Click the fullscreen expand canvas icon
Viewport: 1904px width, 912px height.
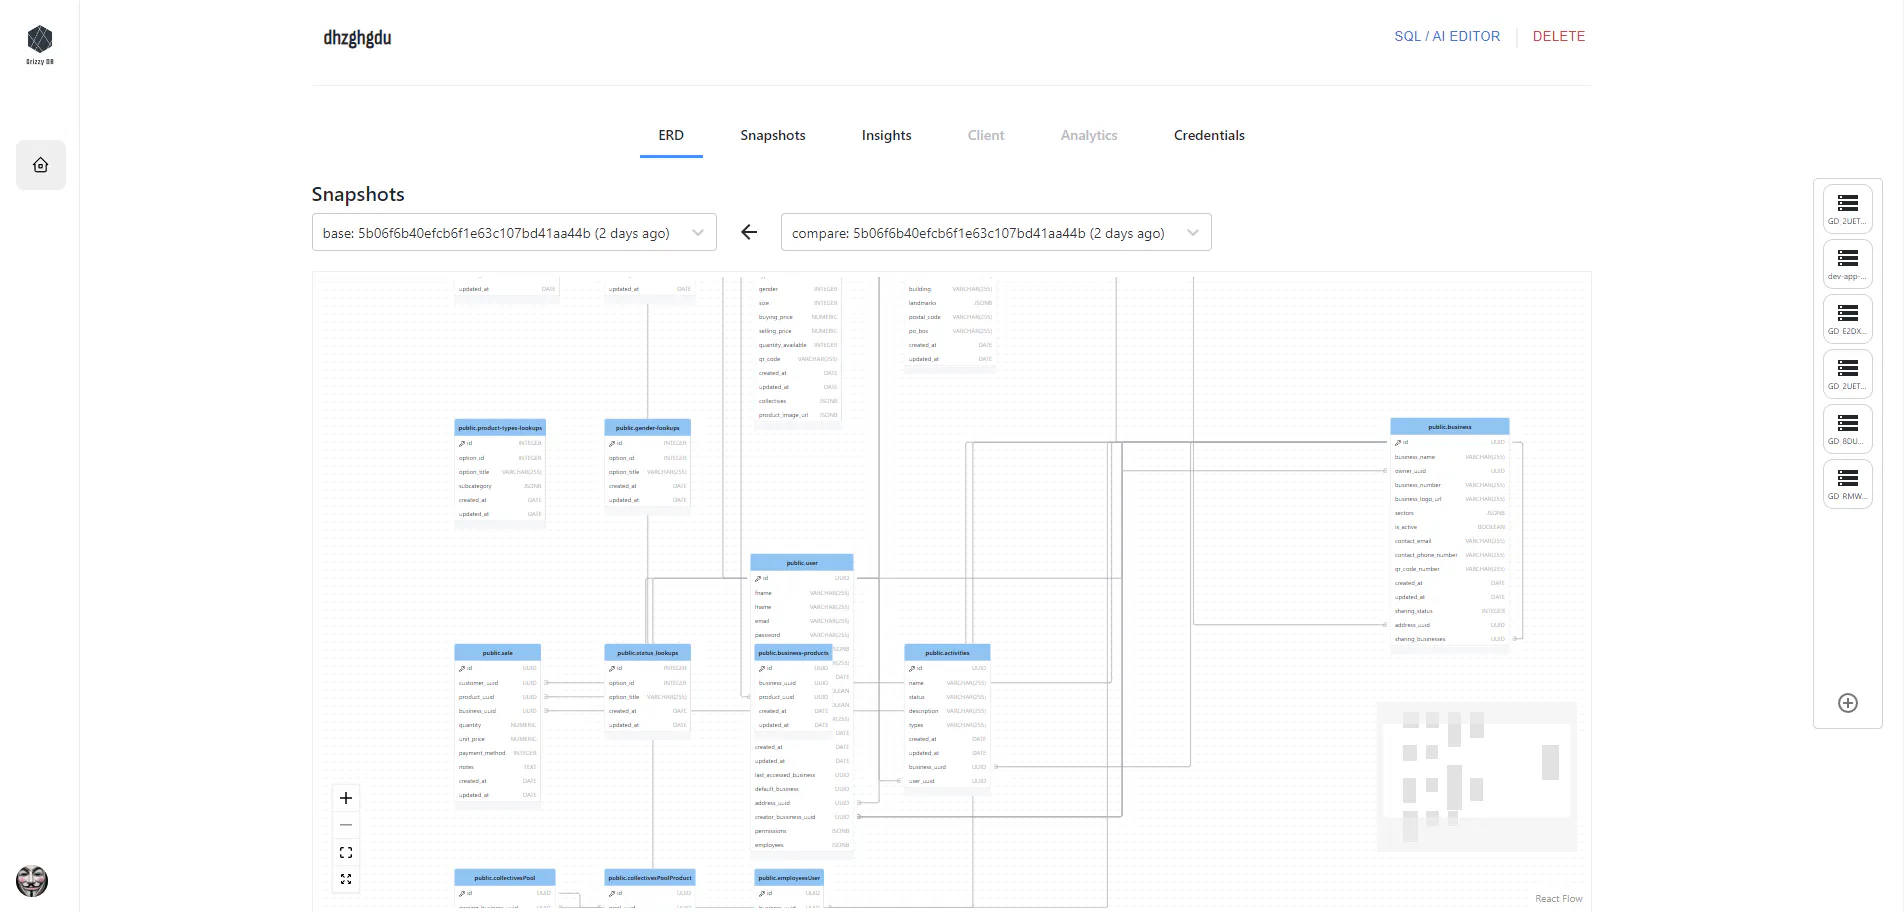[x=346, y=879]
